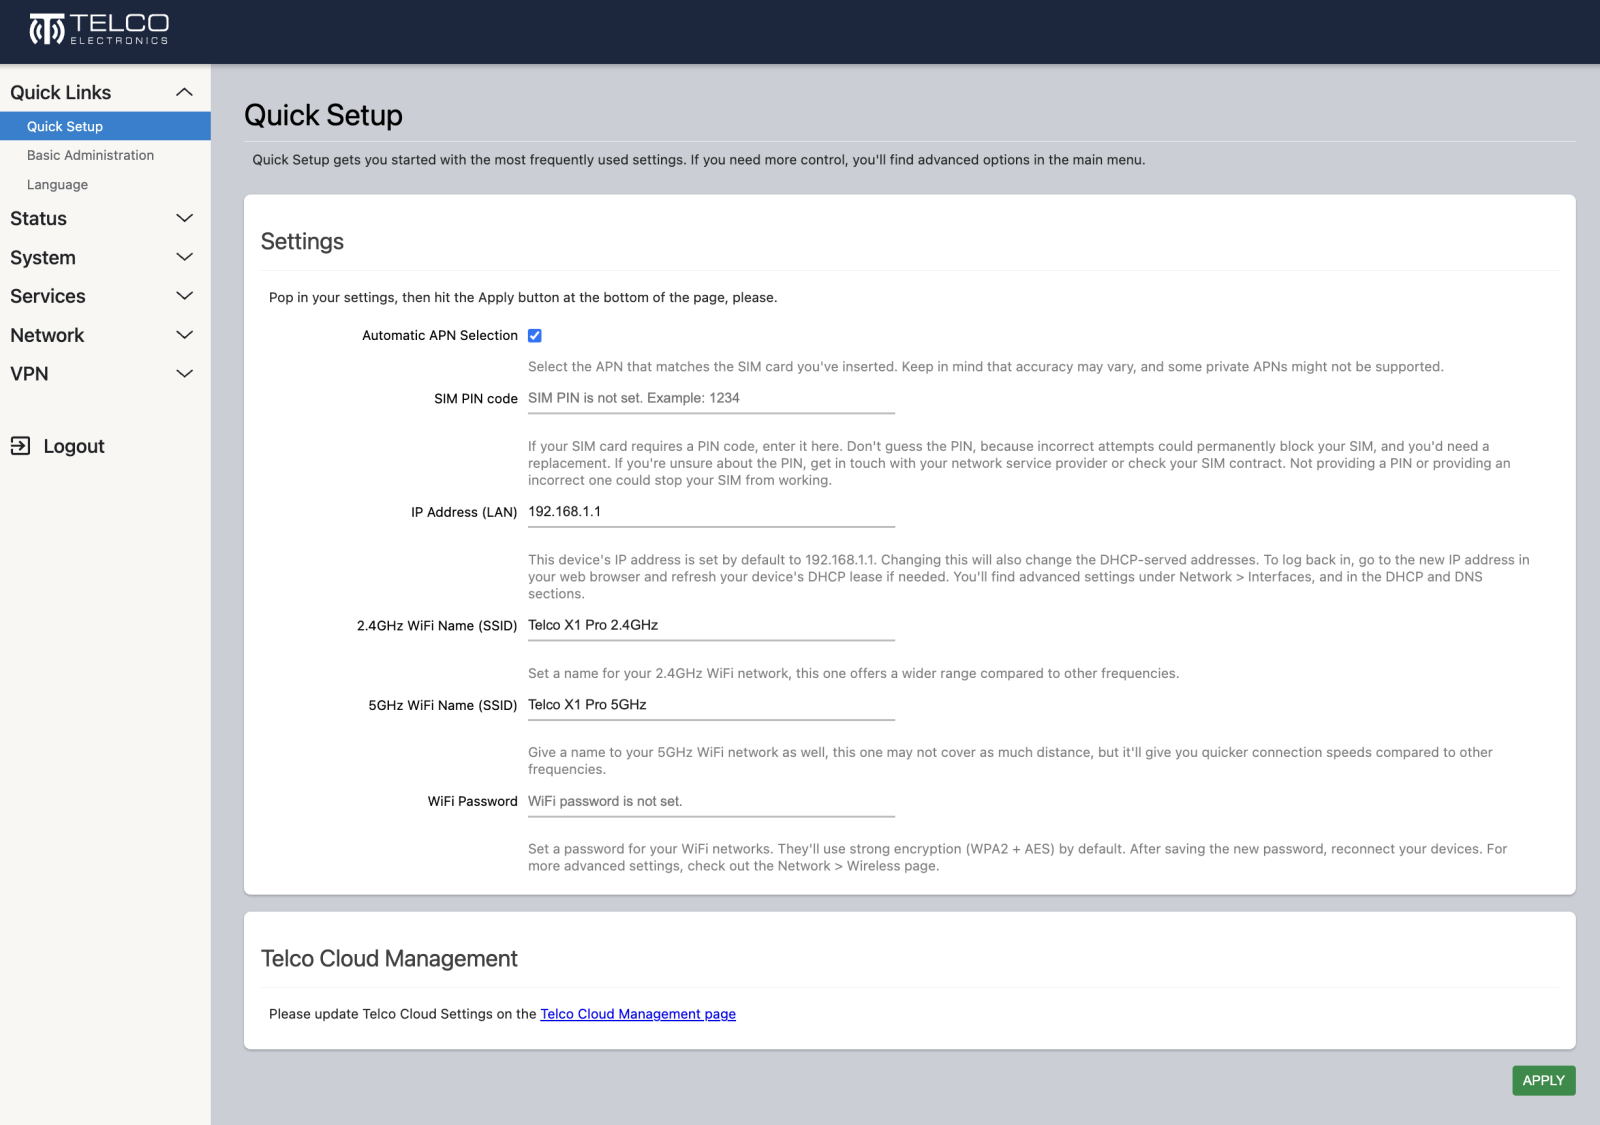Expand the Services menu chevron

coord(184,296)
